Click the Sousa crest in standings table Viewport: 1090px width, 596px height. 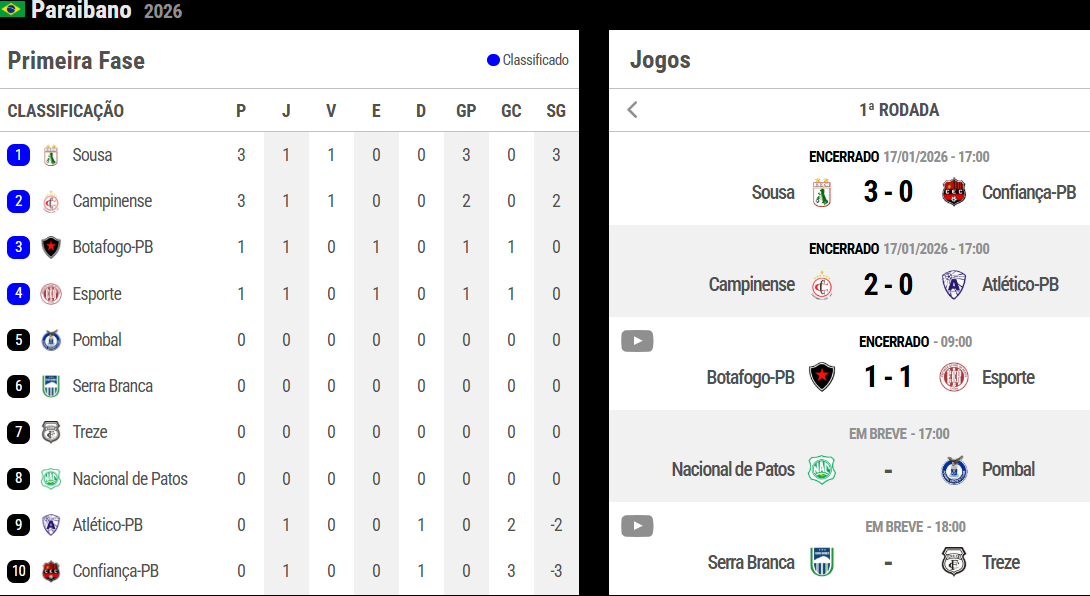pos(51,155)
